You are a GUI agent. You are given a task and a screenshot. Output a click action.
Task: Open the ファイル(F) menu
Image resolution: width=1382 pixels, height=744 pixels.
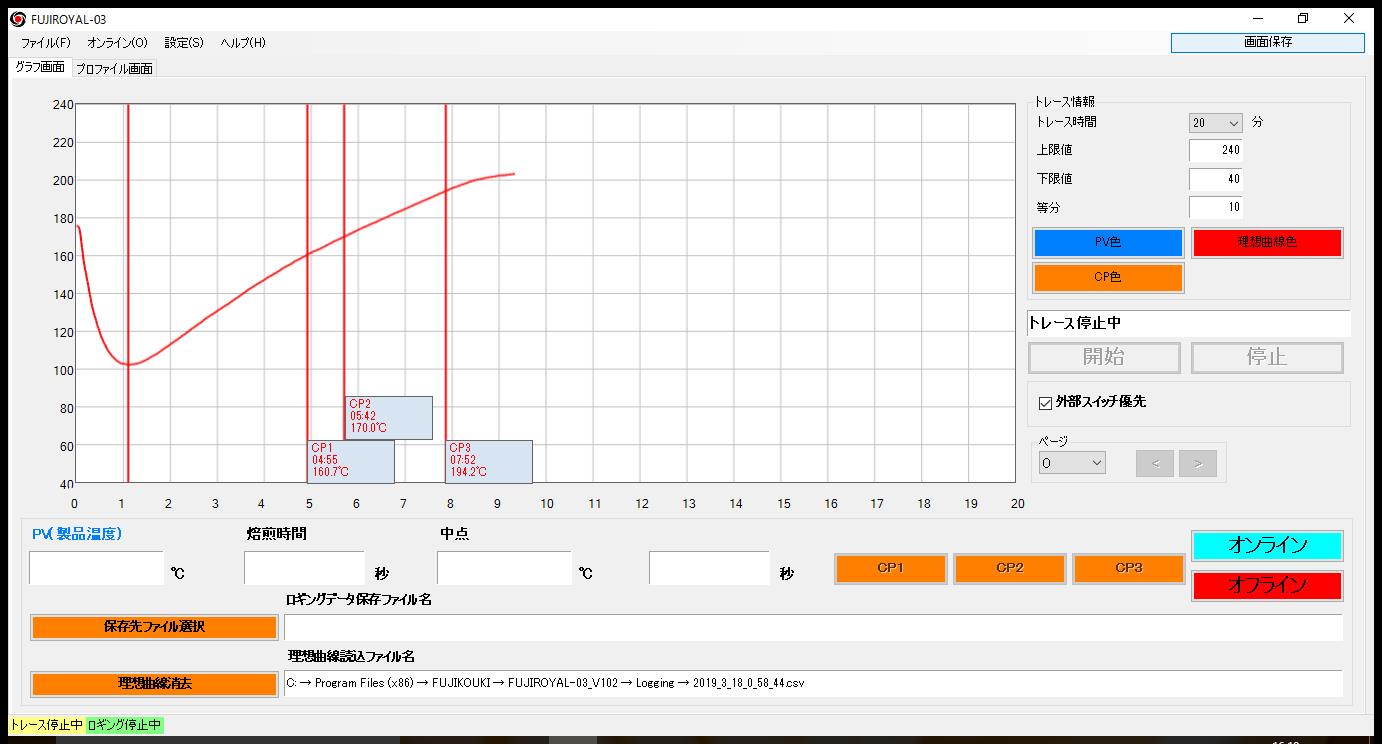point(45,43)
